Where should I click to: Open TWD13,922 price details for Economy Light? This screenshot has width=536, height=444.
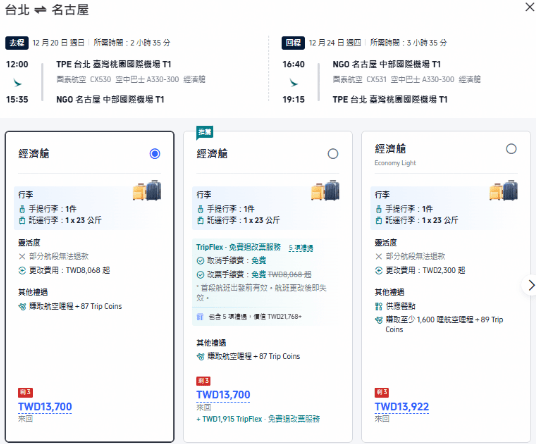pyautogui.click(x=402, y=407)
